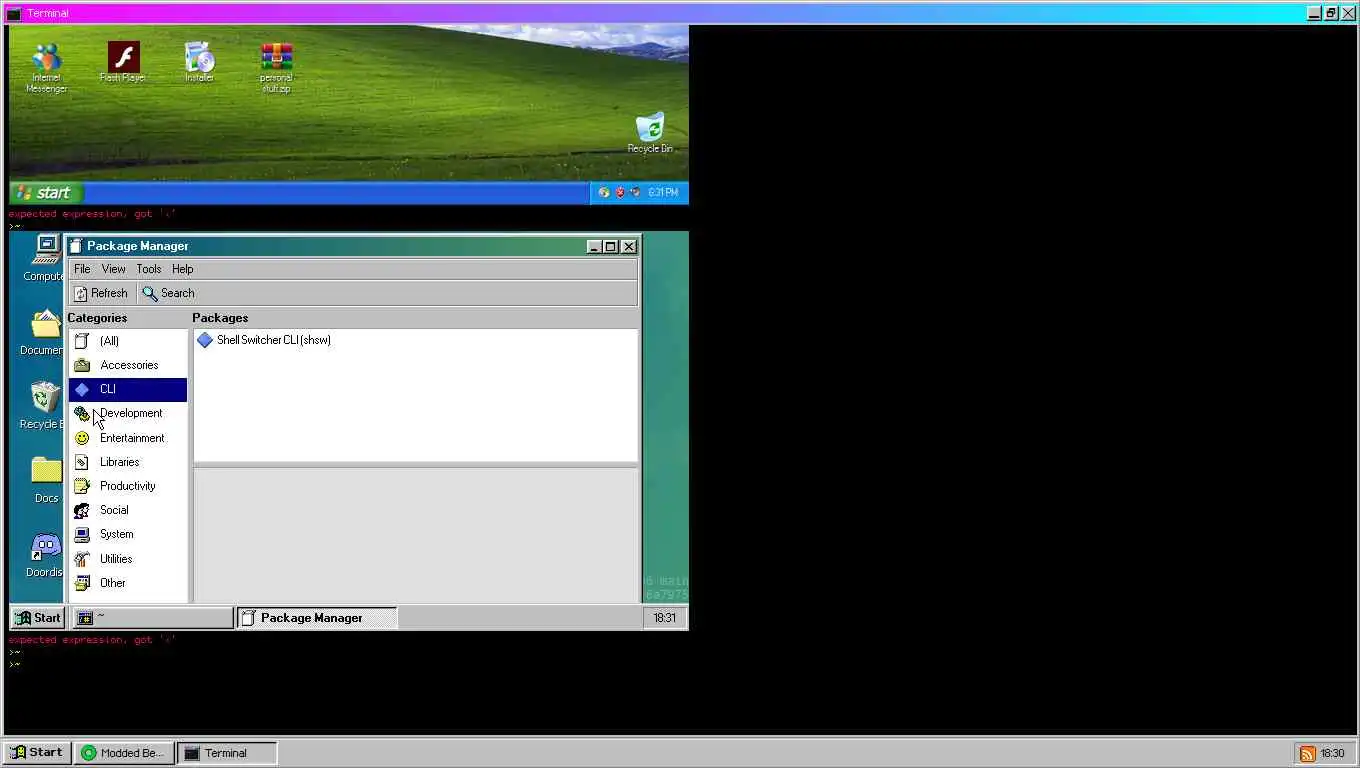Select the Social category
Viewport: 1360px width, 768px height.
(128, 510)
